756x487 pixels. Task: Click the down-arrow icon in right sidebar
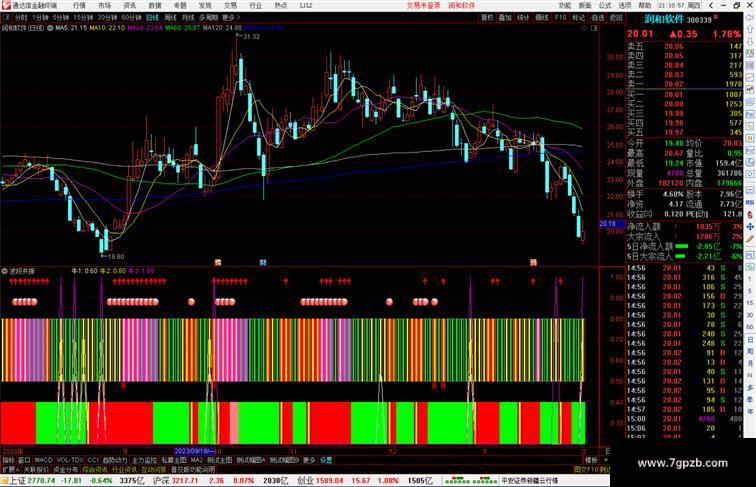pyautogui.click(x=750, y=41)
